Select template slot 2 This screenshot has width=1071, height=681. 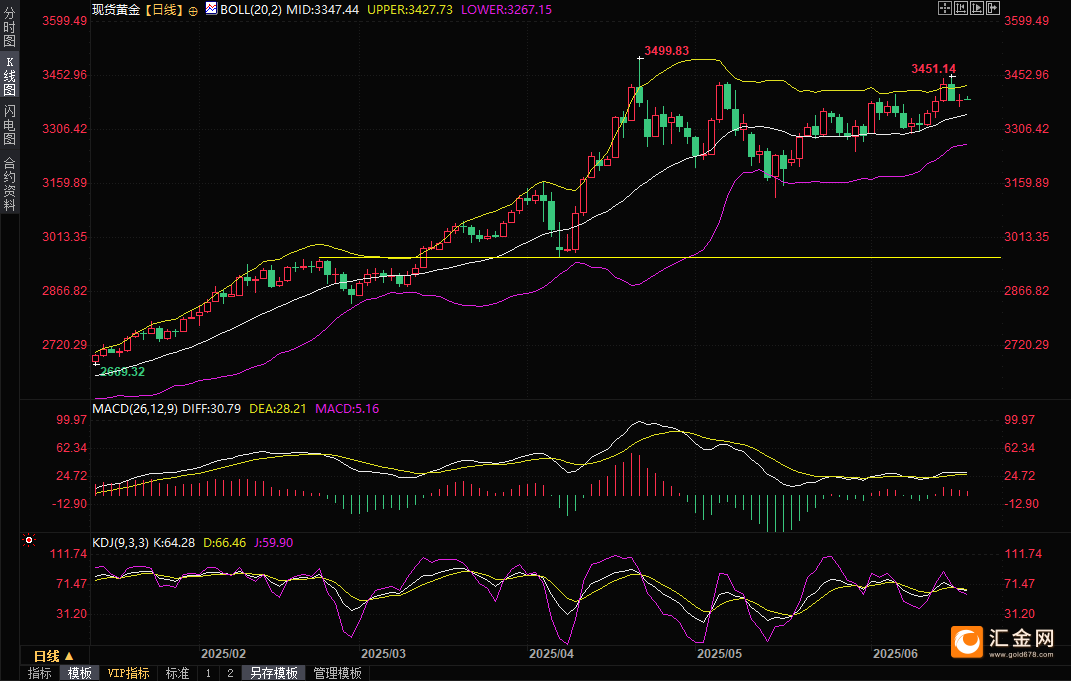tap(229, 673)
